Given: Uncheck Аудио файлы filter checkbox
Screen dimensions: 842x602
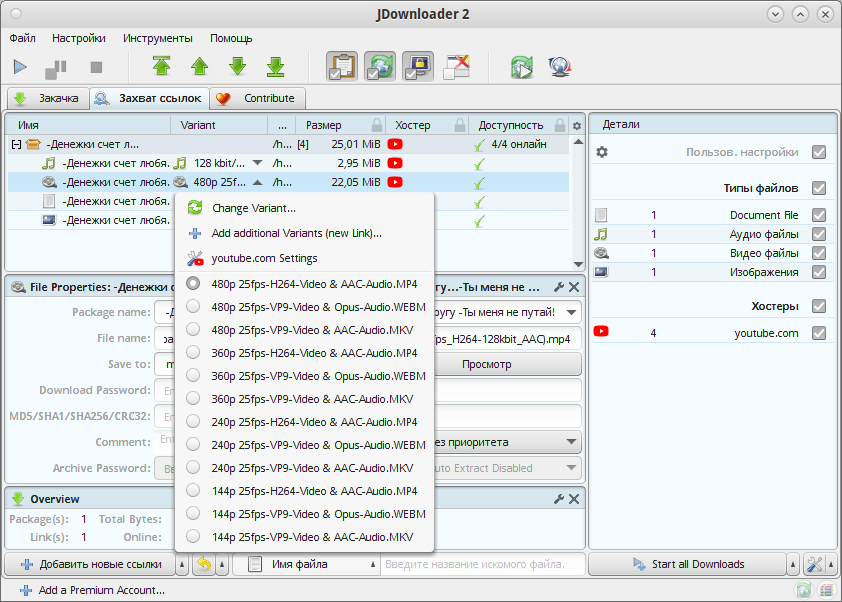Looking at the screenshot, I should tap(819, 234).
